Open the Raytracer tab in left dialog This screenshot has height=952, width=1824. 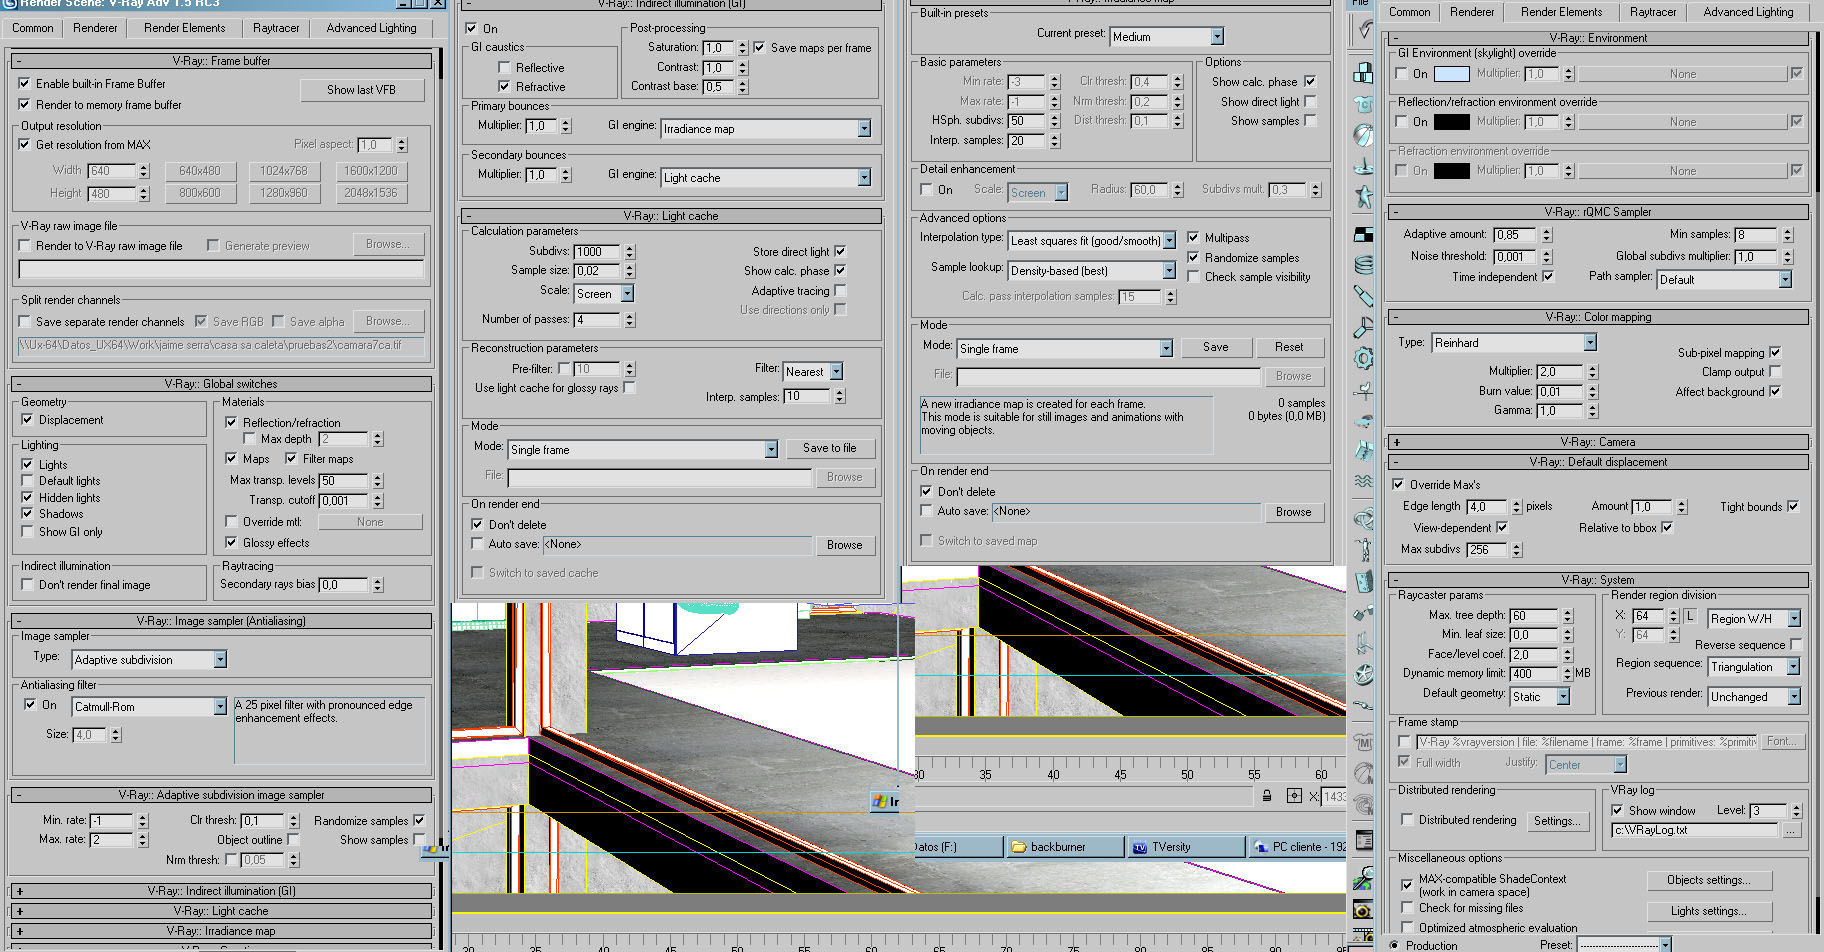coord(276,28)
